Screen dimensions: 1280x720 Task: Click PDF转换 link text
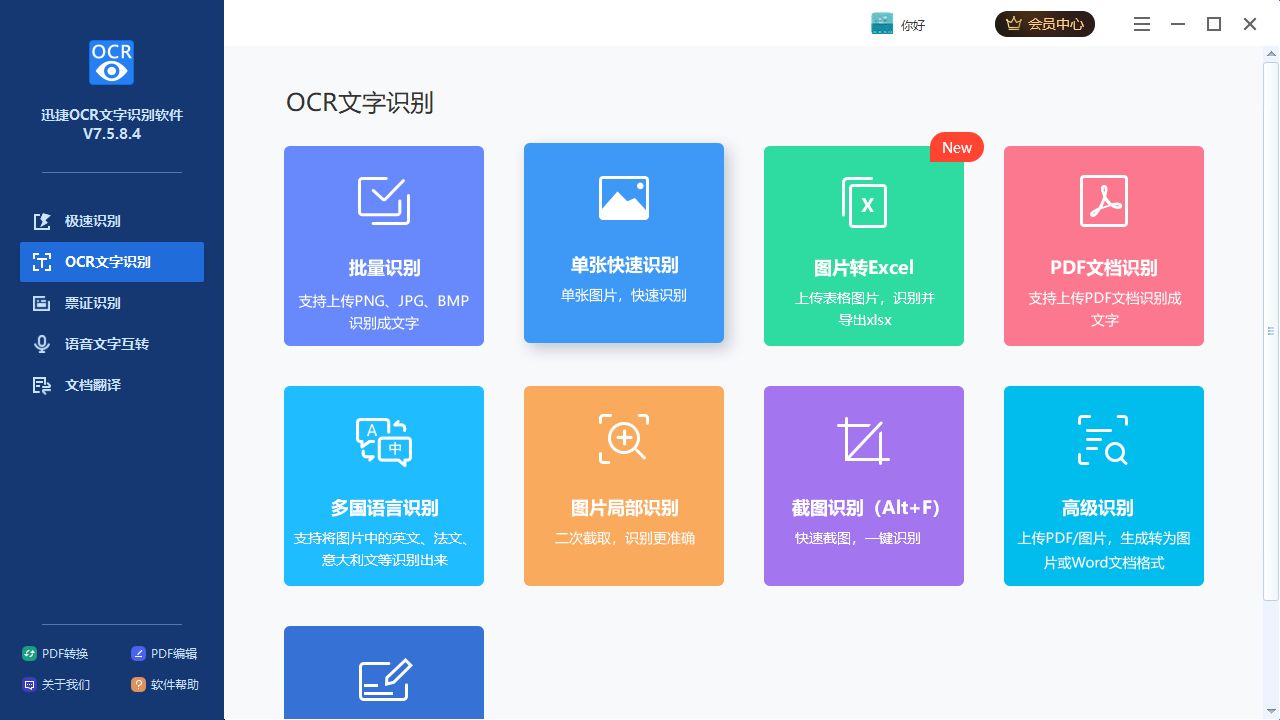pos(65,654)
